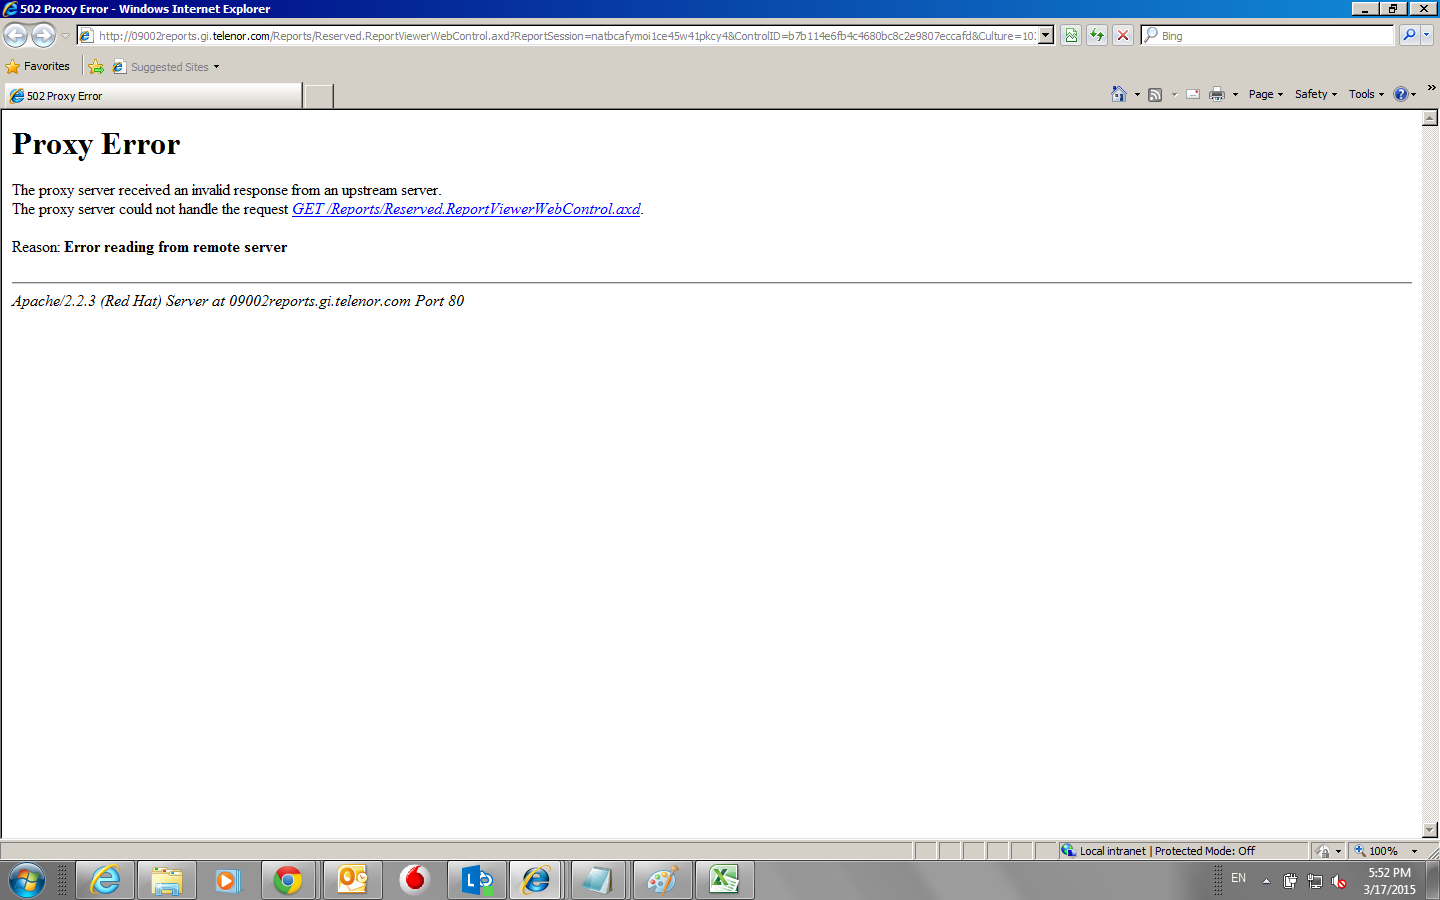
Task: Open the zoom level 100% dropdown
Action: (1414, 851)
